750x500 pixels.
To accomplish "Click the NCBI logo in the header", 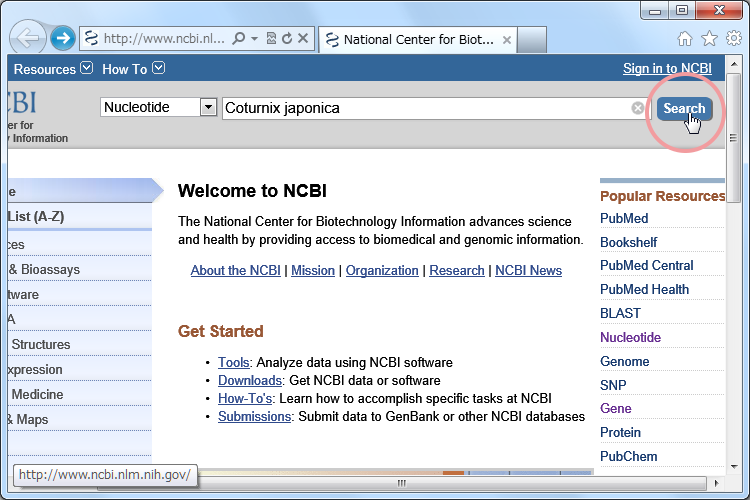I will pos(22,102).
